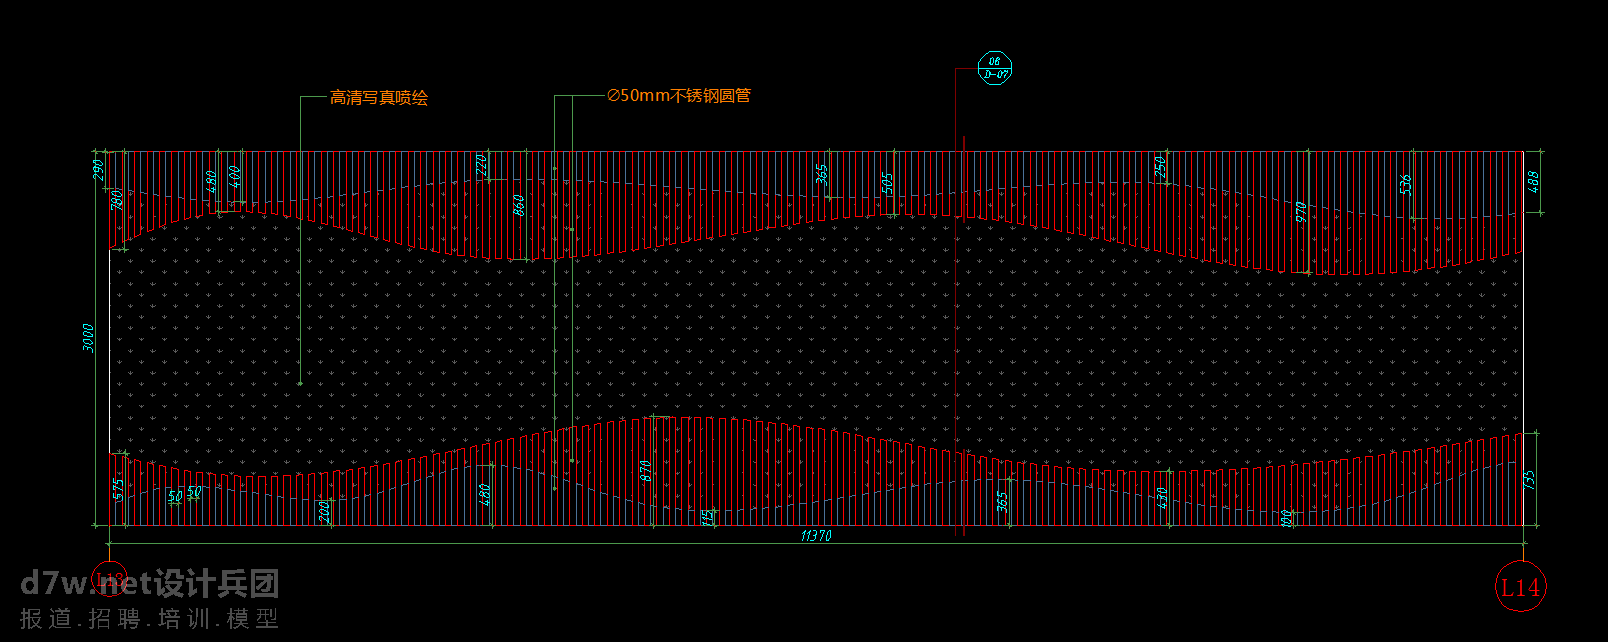Select the 11370 overall width dimension
Screen dimensions: 1608x642
pos(816,536)
